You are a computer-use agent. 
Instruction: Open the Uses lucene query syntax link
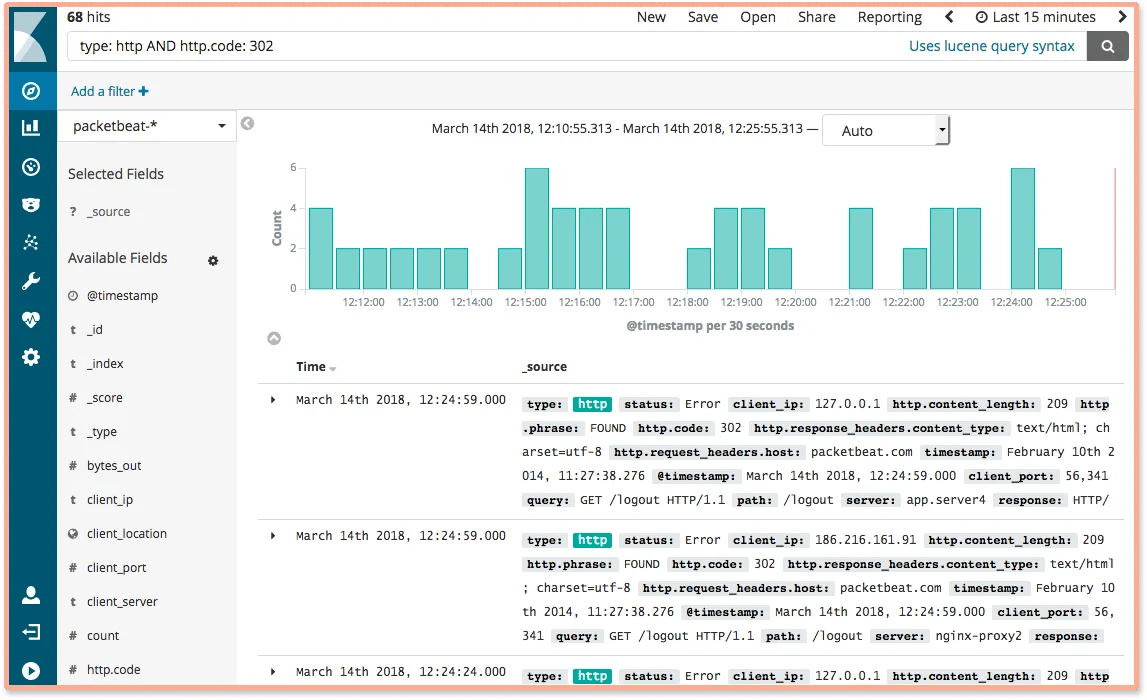(x=992, y=46)
